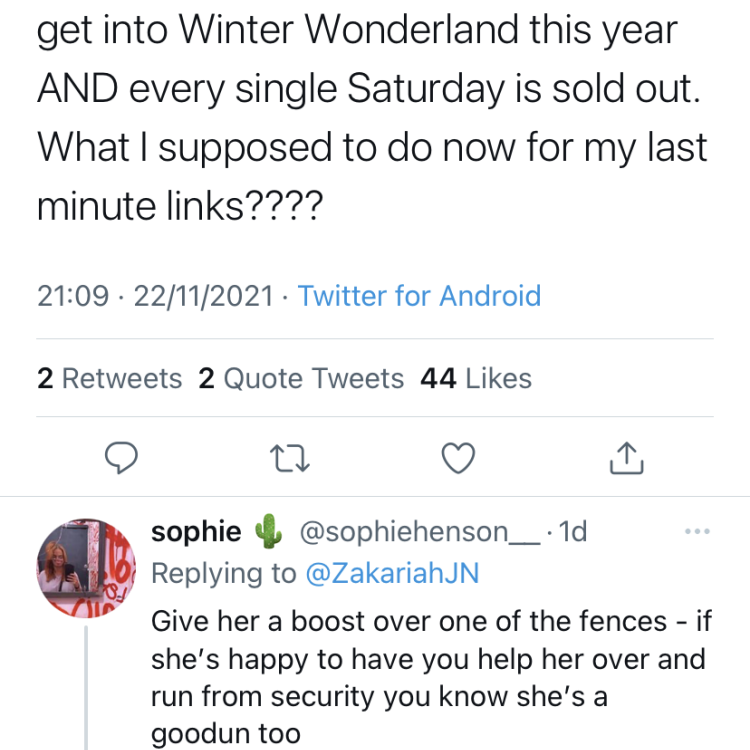Open three-dot menu on sophie's reply

tap(693, 532)
